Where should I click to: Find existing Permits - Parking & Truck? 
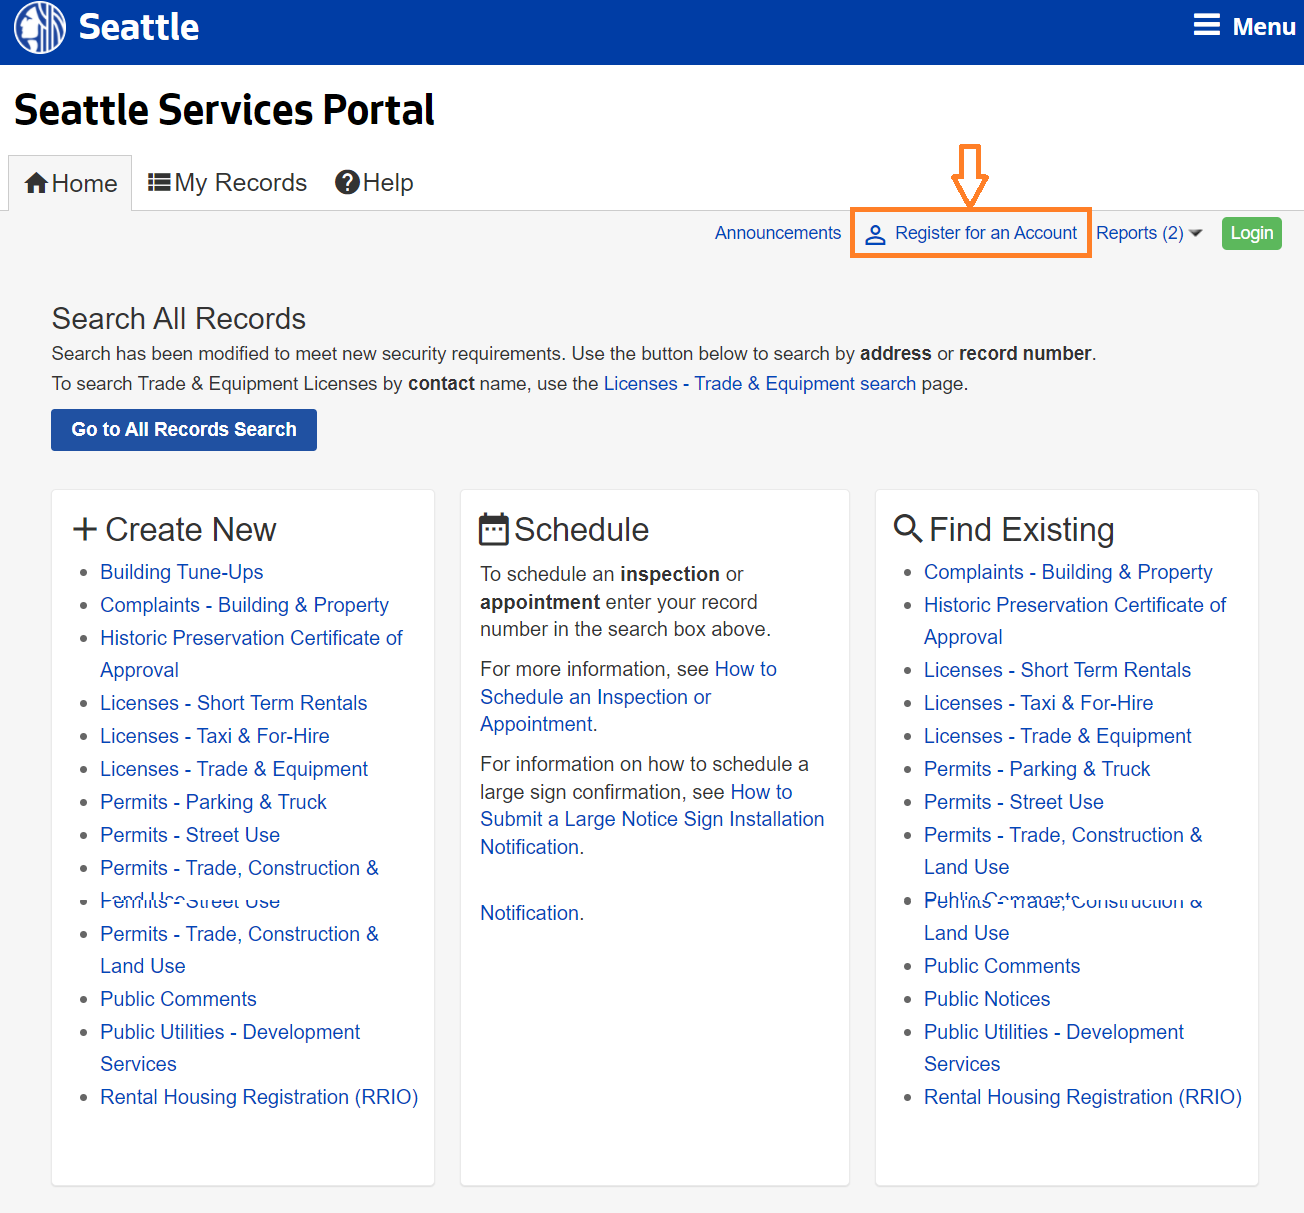pyautogui.click(x=1037, y=769)
